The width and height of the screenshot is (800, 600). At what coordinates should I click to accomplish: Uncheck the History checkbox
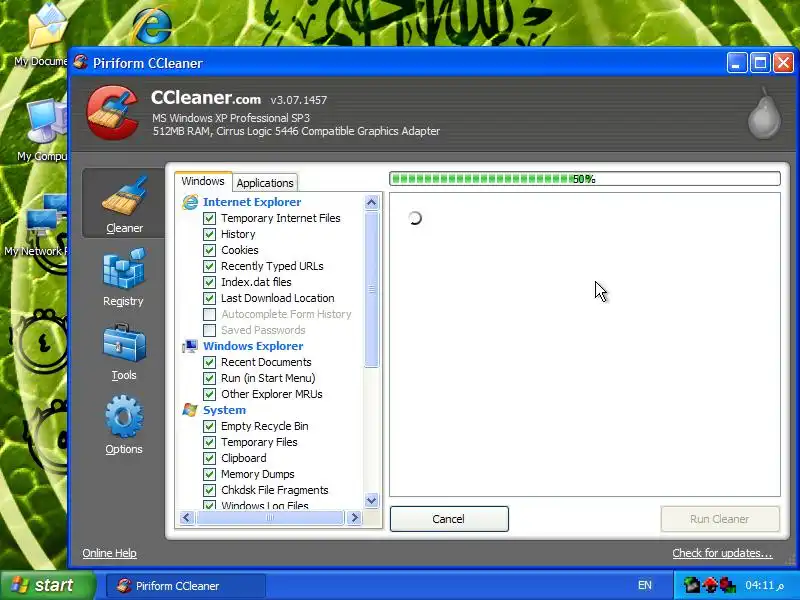point(209,234)
